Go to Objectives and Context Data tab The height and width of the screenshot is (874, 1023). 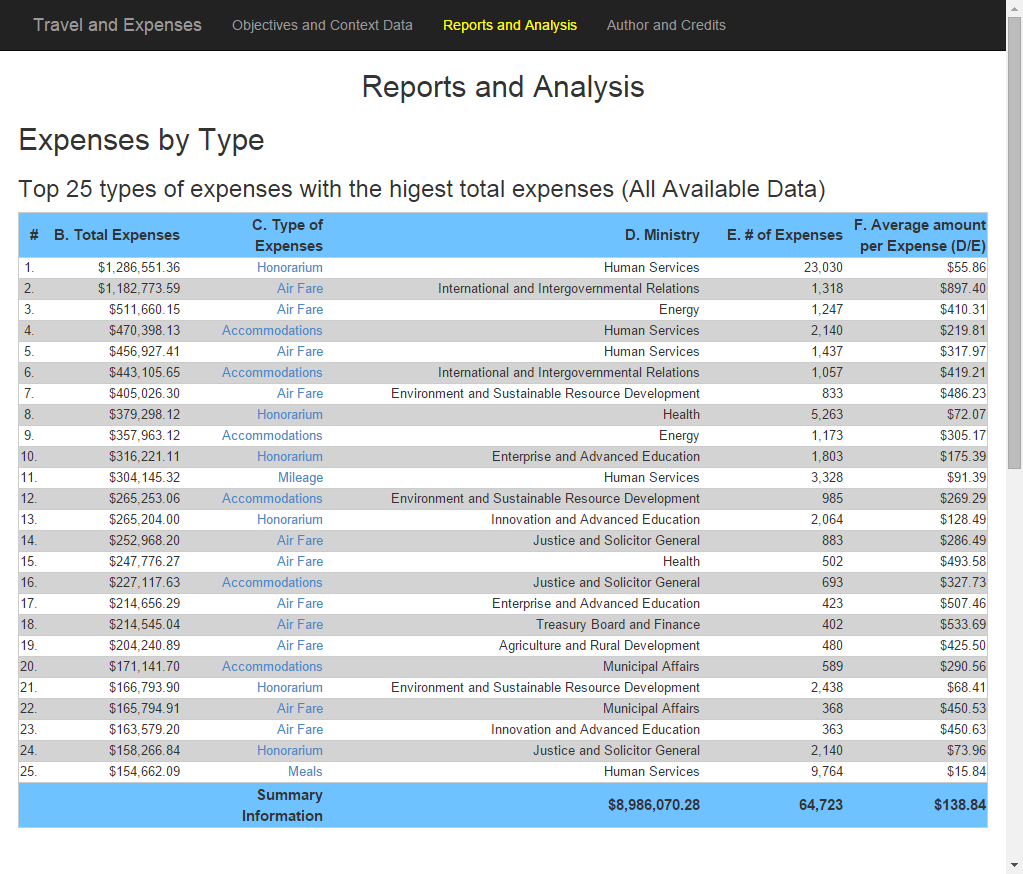tap(322, 25)
